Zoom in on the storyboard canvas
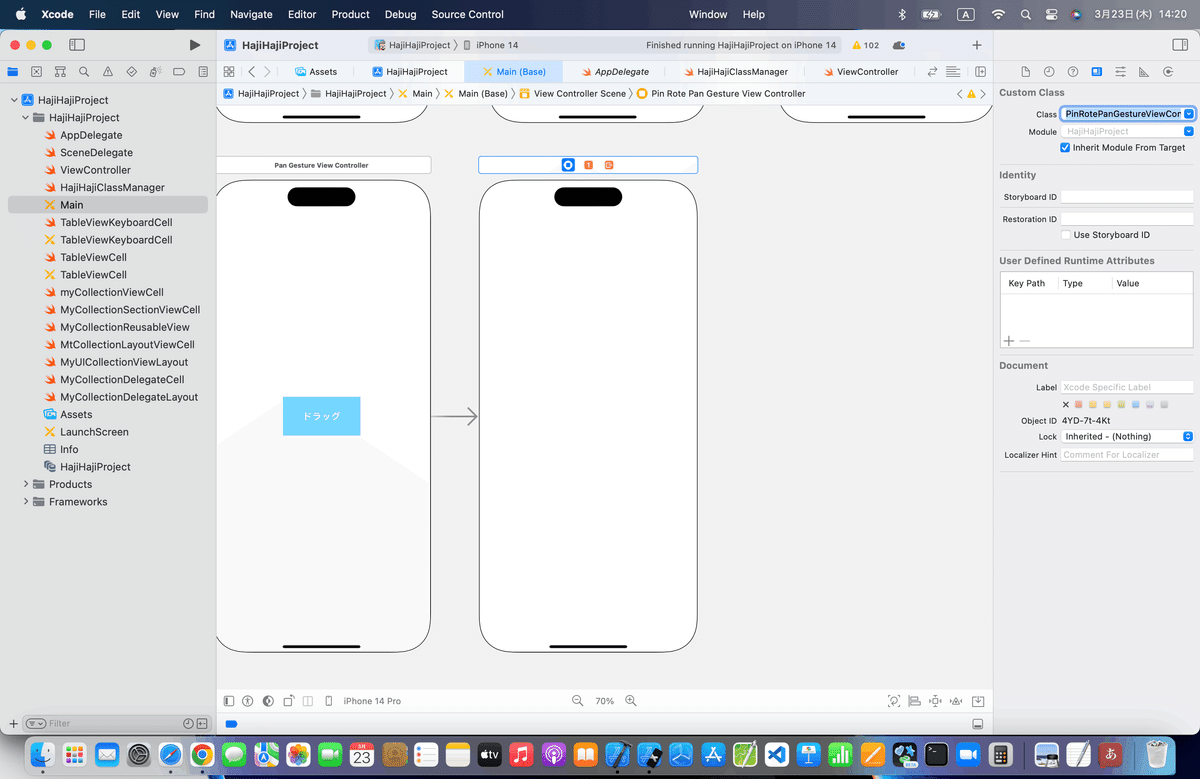The width and height of the screenshot is (1200, 779). (x=632, y=701)
